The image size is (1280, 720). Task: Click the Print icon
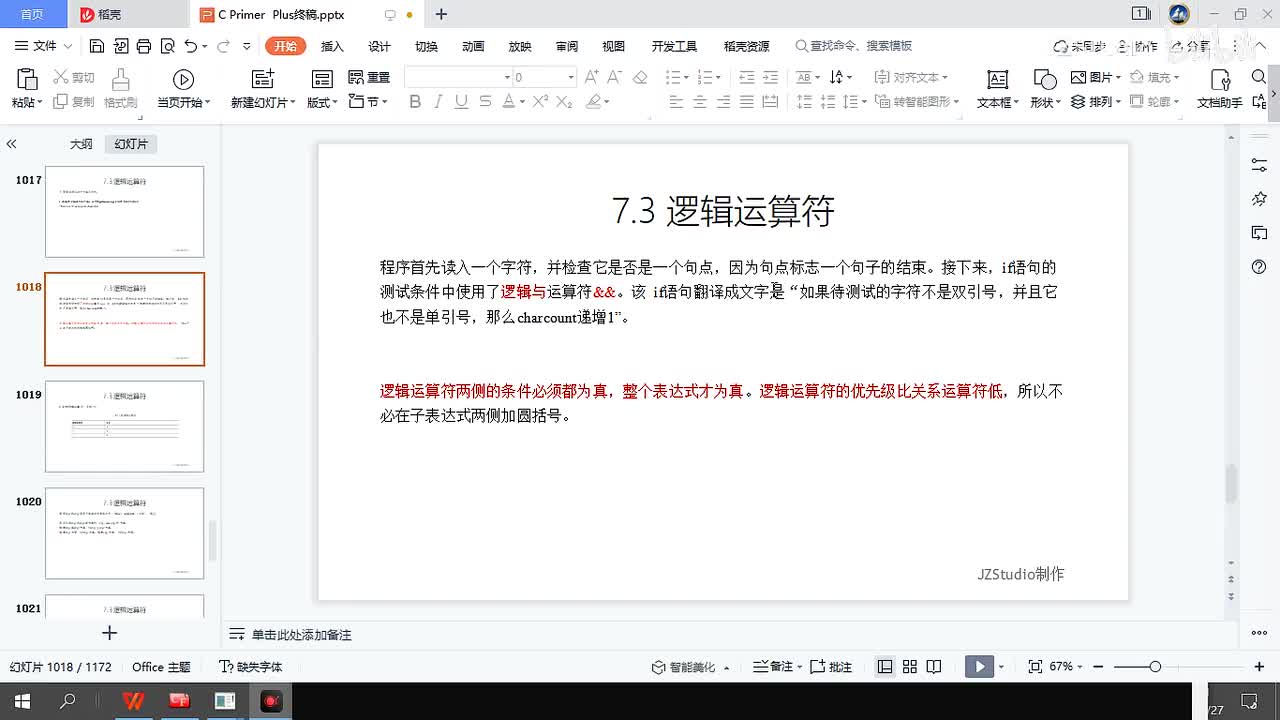click(x=144, y=46)
